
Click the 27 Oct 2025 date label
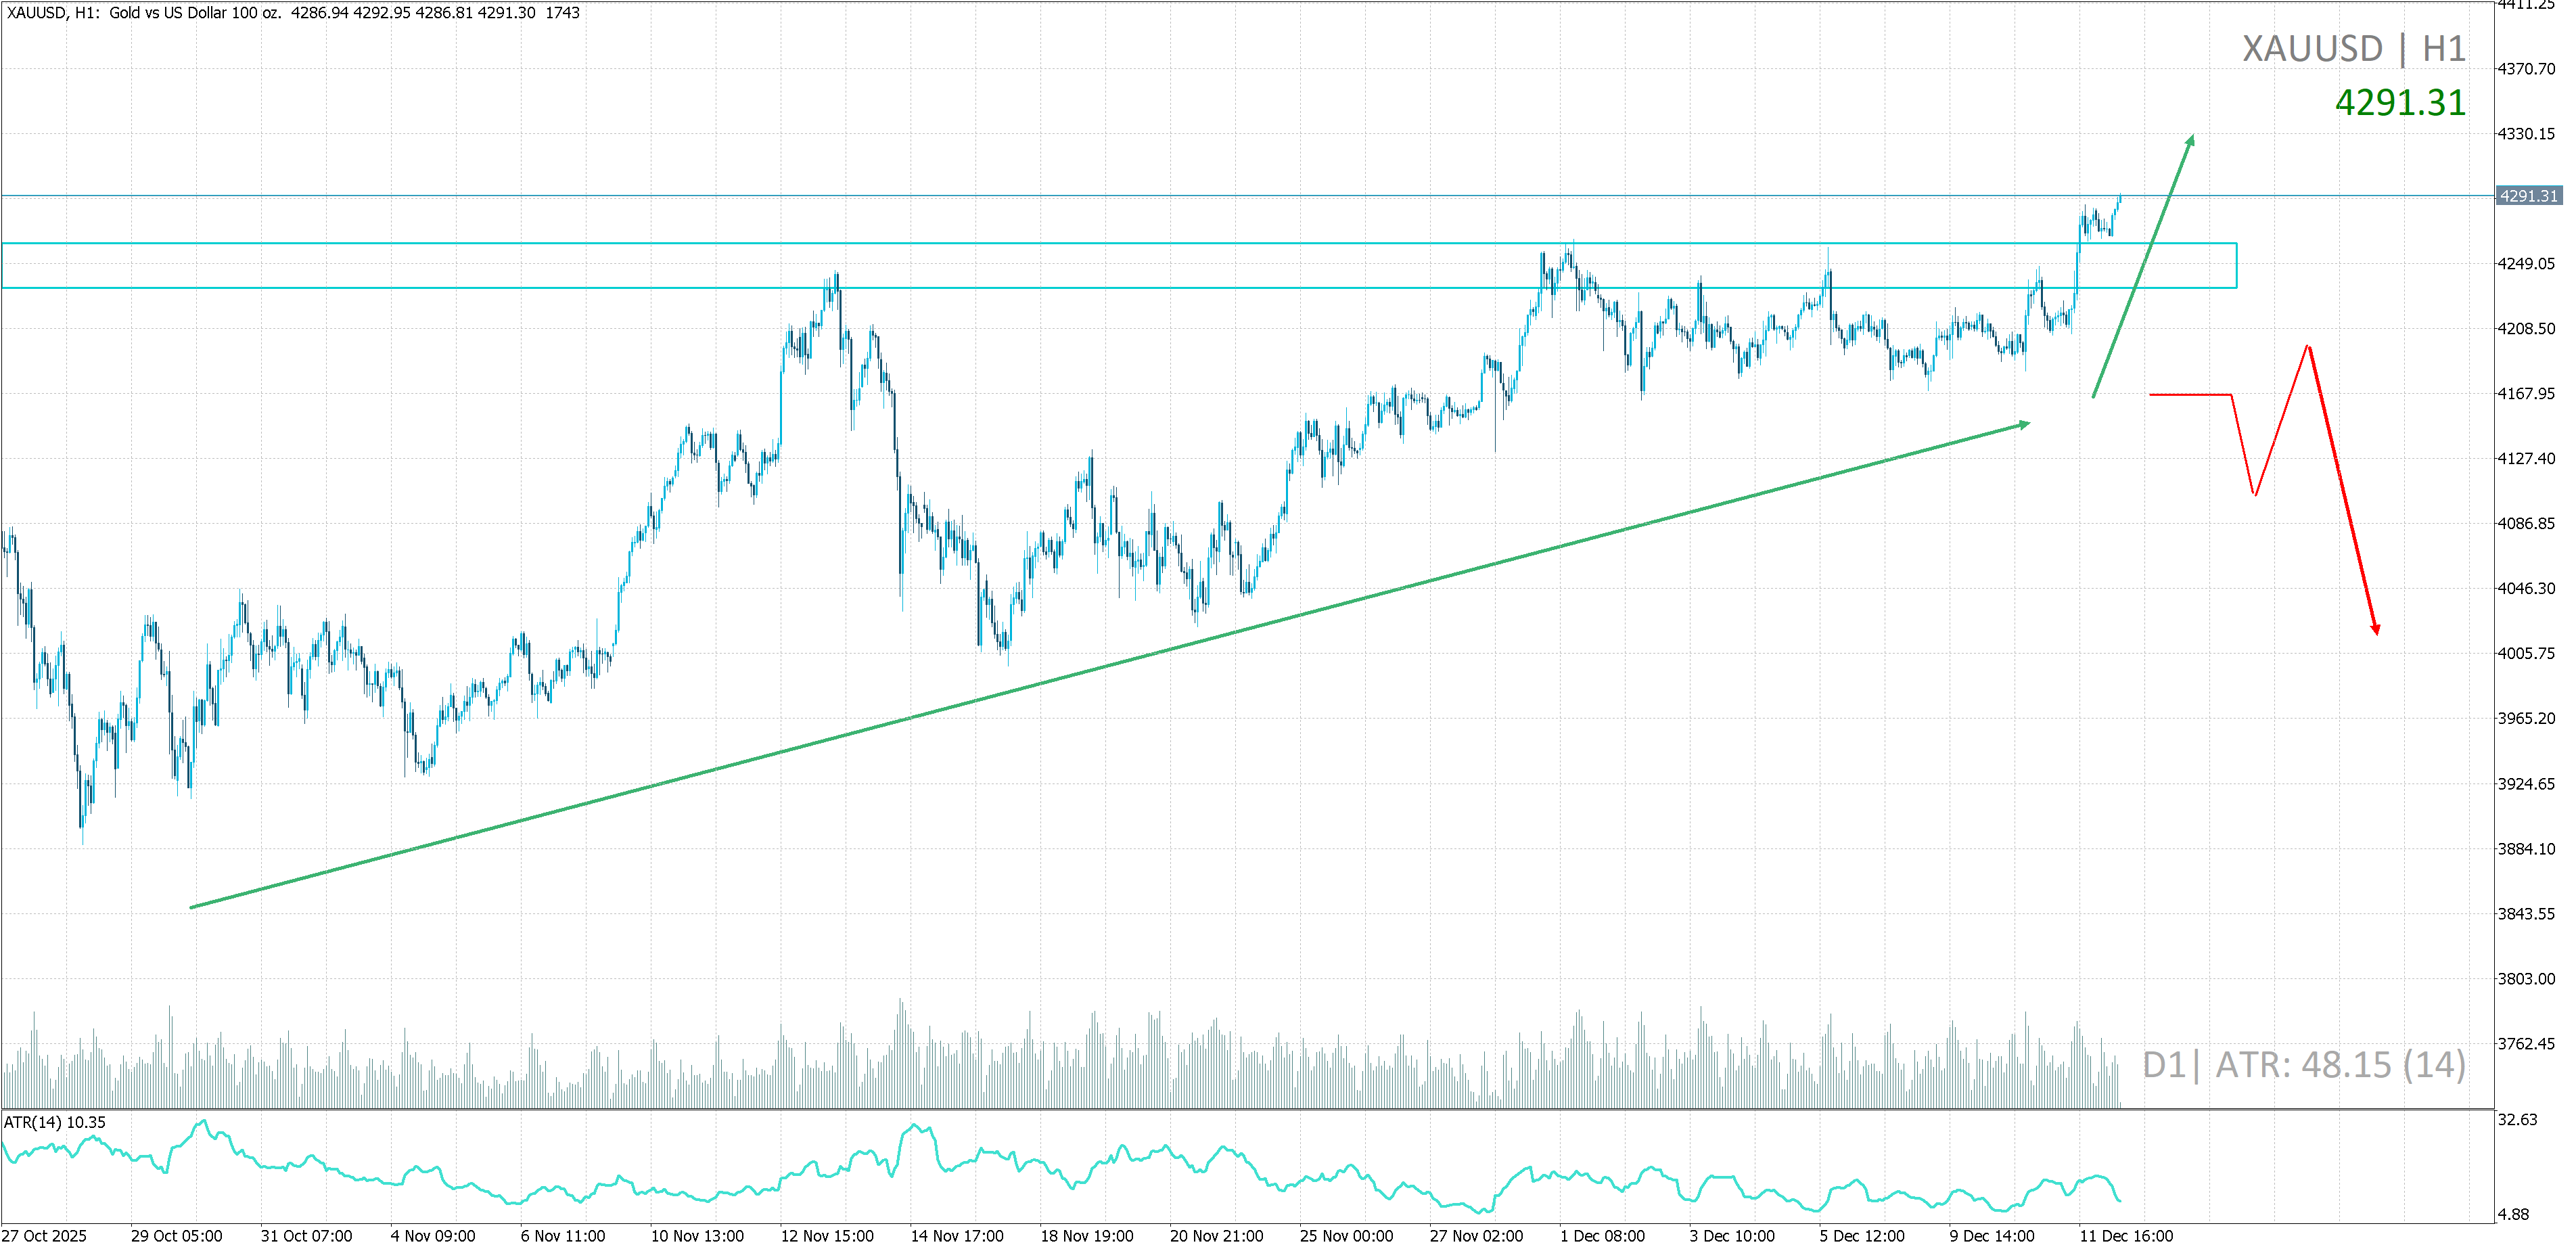point(44,1236)
